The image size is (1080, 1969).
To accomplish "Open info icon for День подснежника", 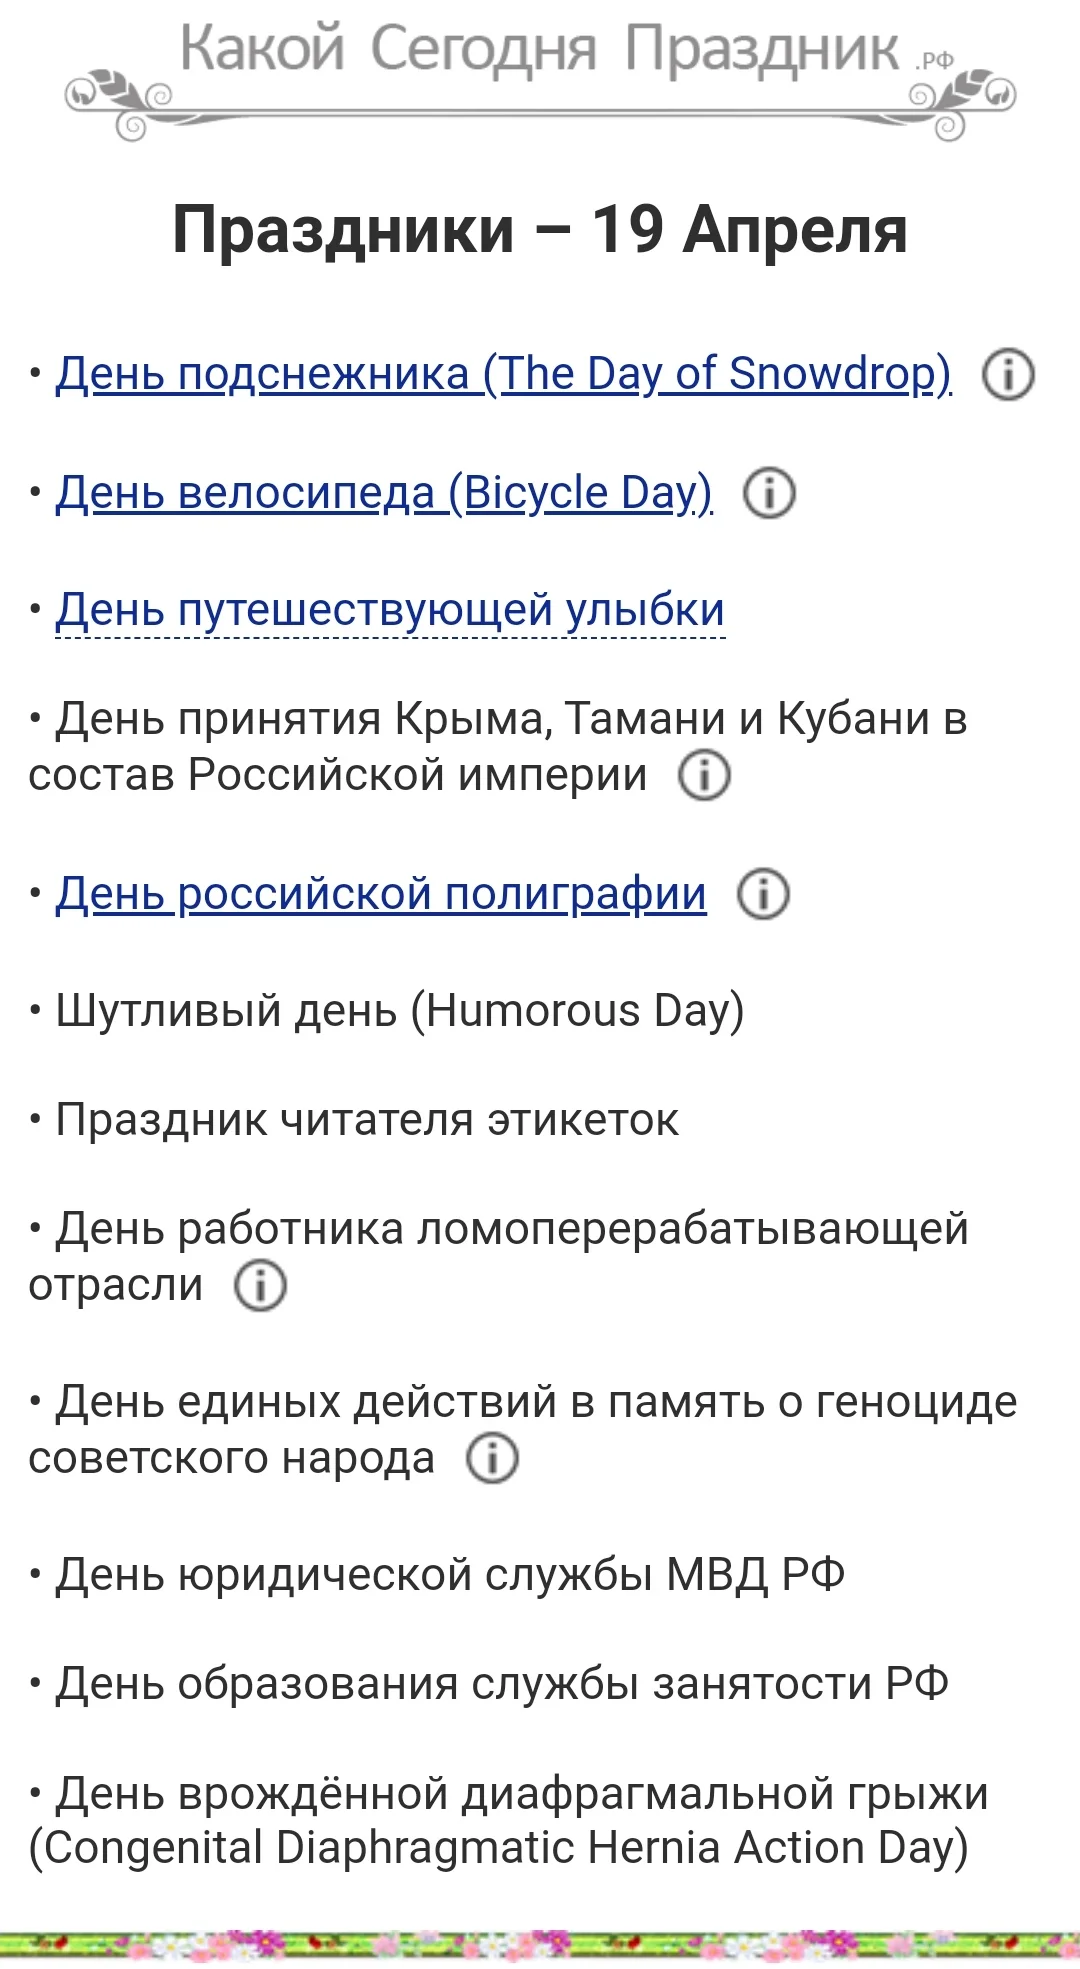I will [1007, 375].
